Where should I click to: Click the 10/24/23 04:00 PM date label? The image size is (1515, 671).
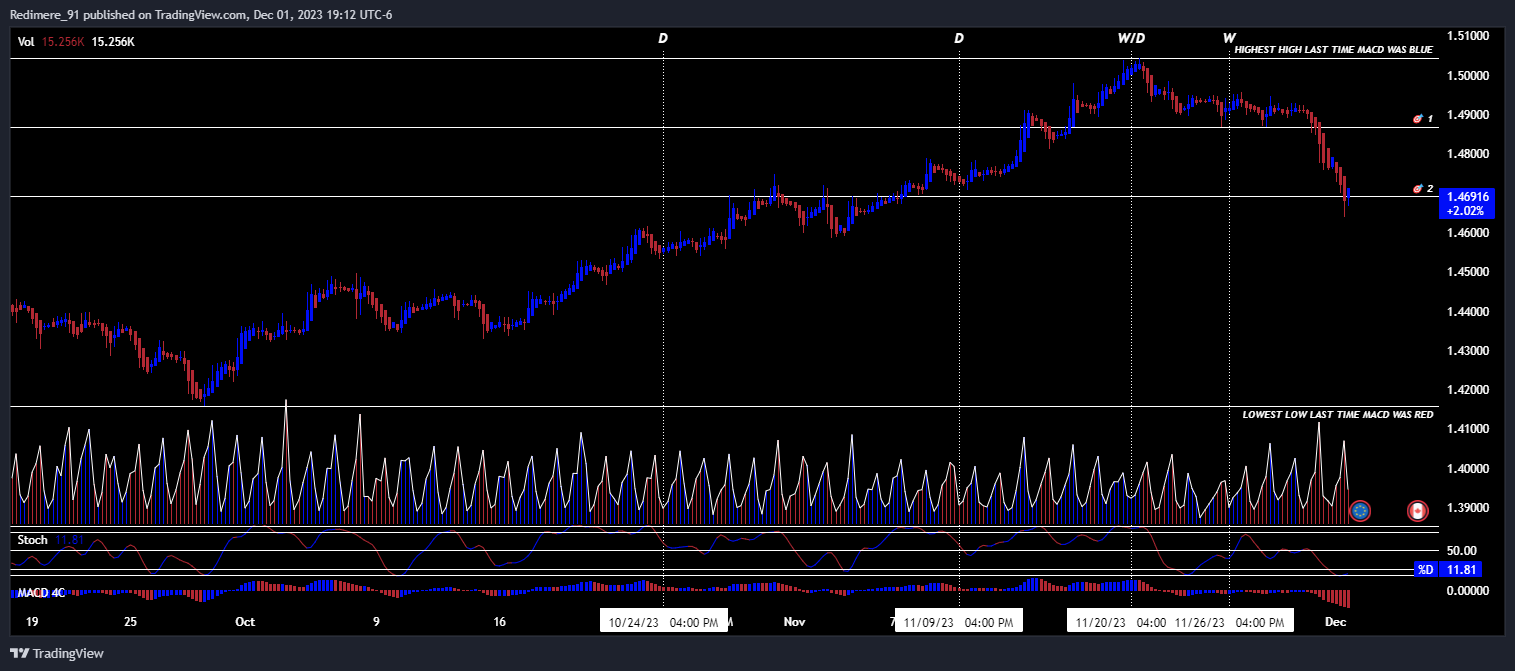[x=663, y=622]
